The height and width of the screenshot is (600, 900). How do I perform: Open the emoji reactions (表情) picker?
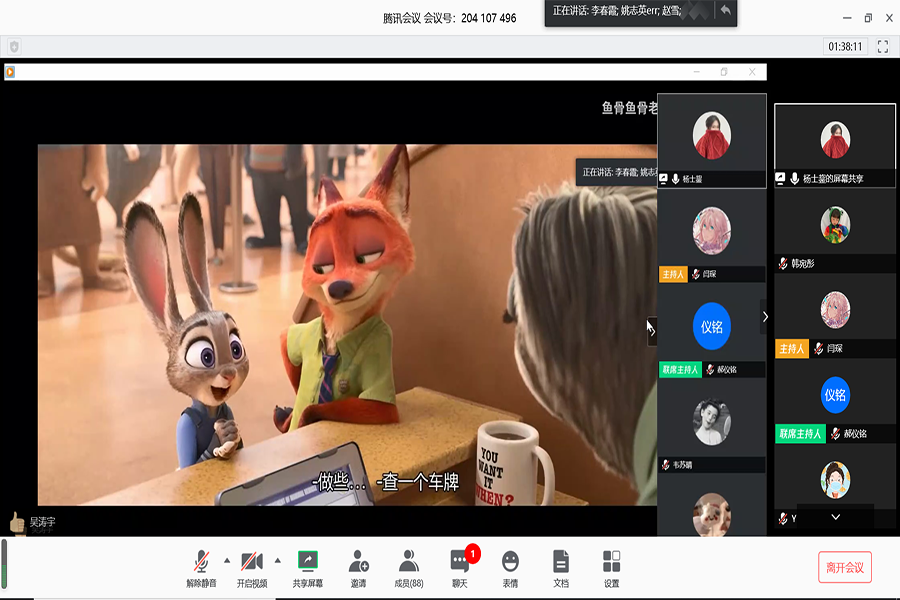pos(510,568)
